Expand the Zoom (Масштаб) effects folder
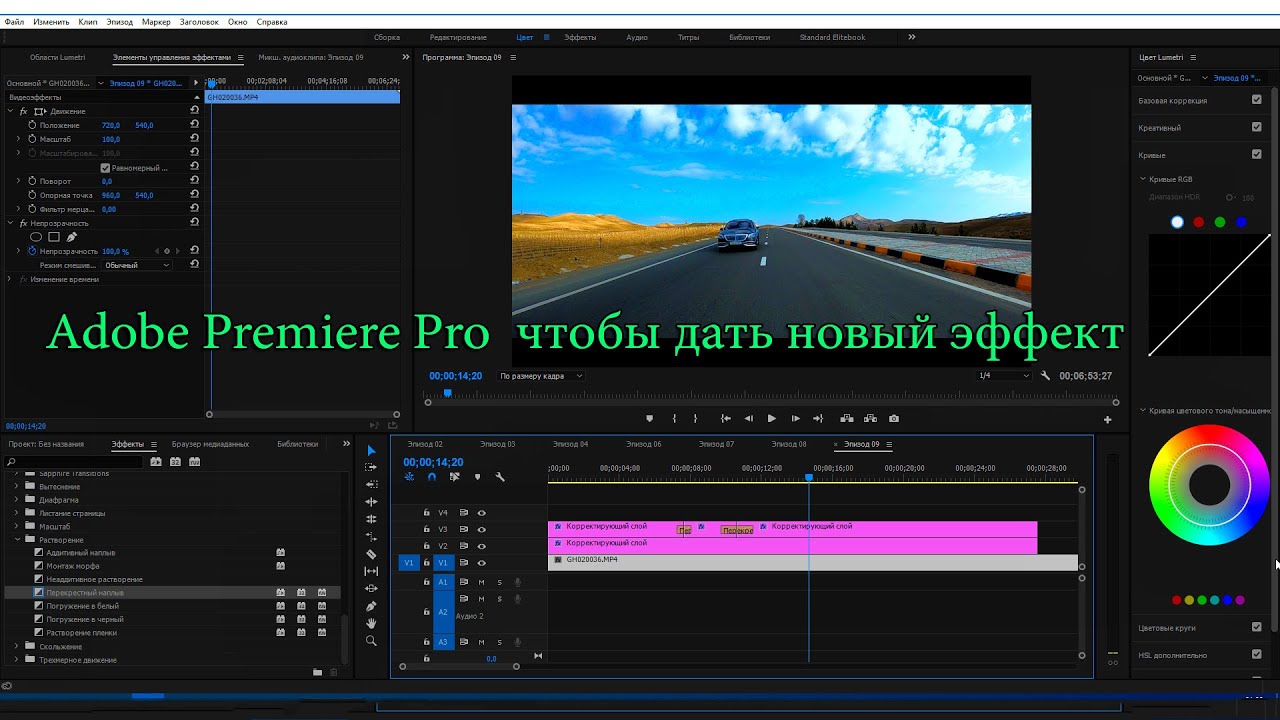 [17, 526]
